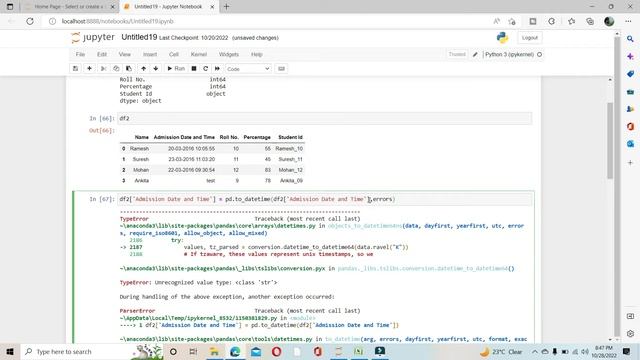The height and width of the screenshot is (360, 640).
Task: Open Edge sidebar Office icon
Action: coord(630,127)
